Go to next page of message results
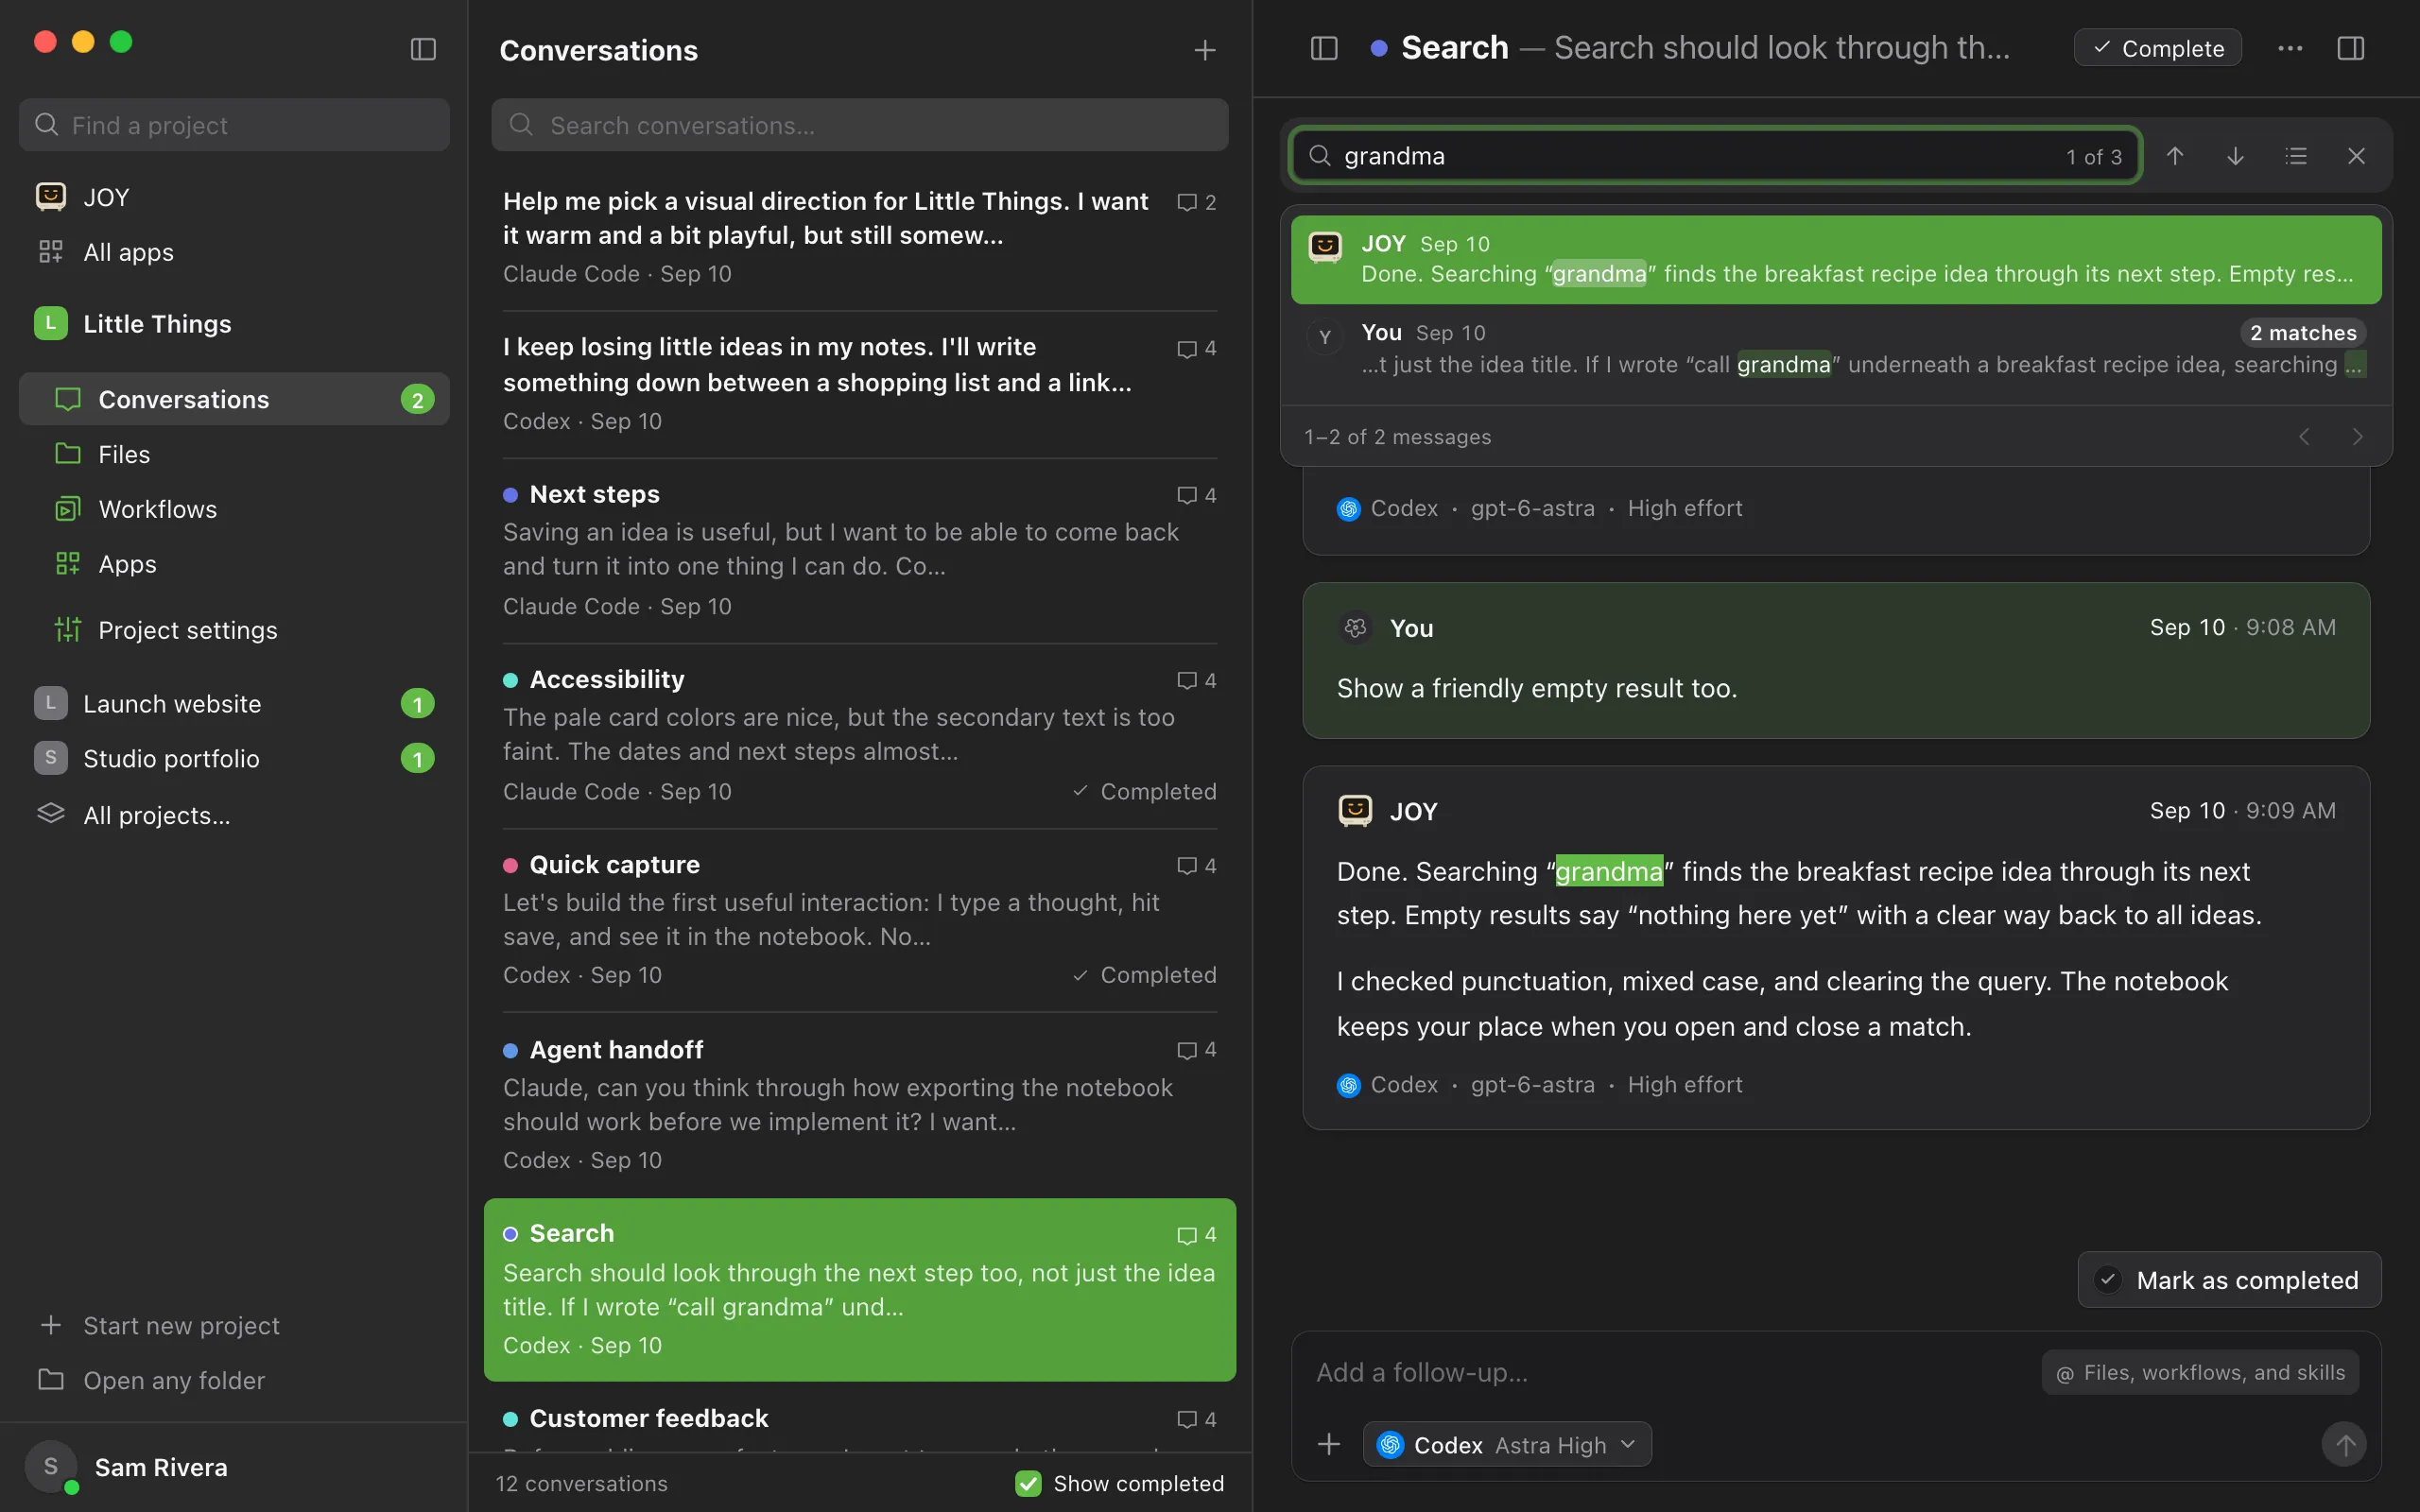Viewport: 2420px width, 1512px height. 2357,437
